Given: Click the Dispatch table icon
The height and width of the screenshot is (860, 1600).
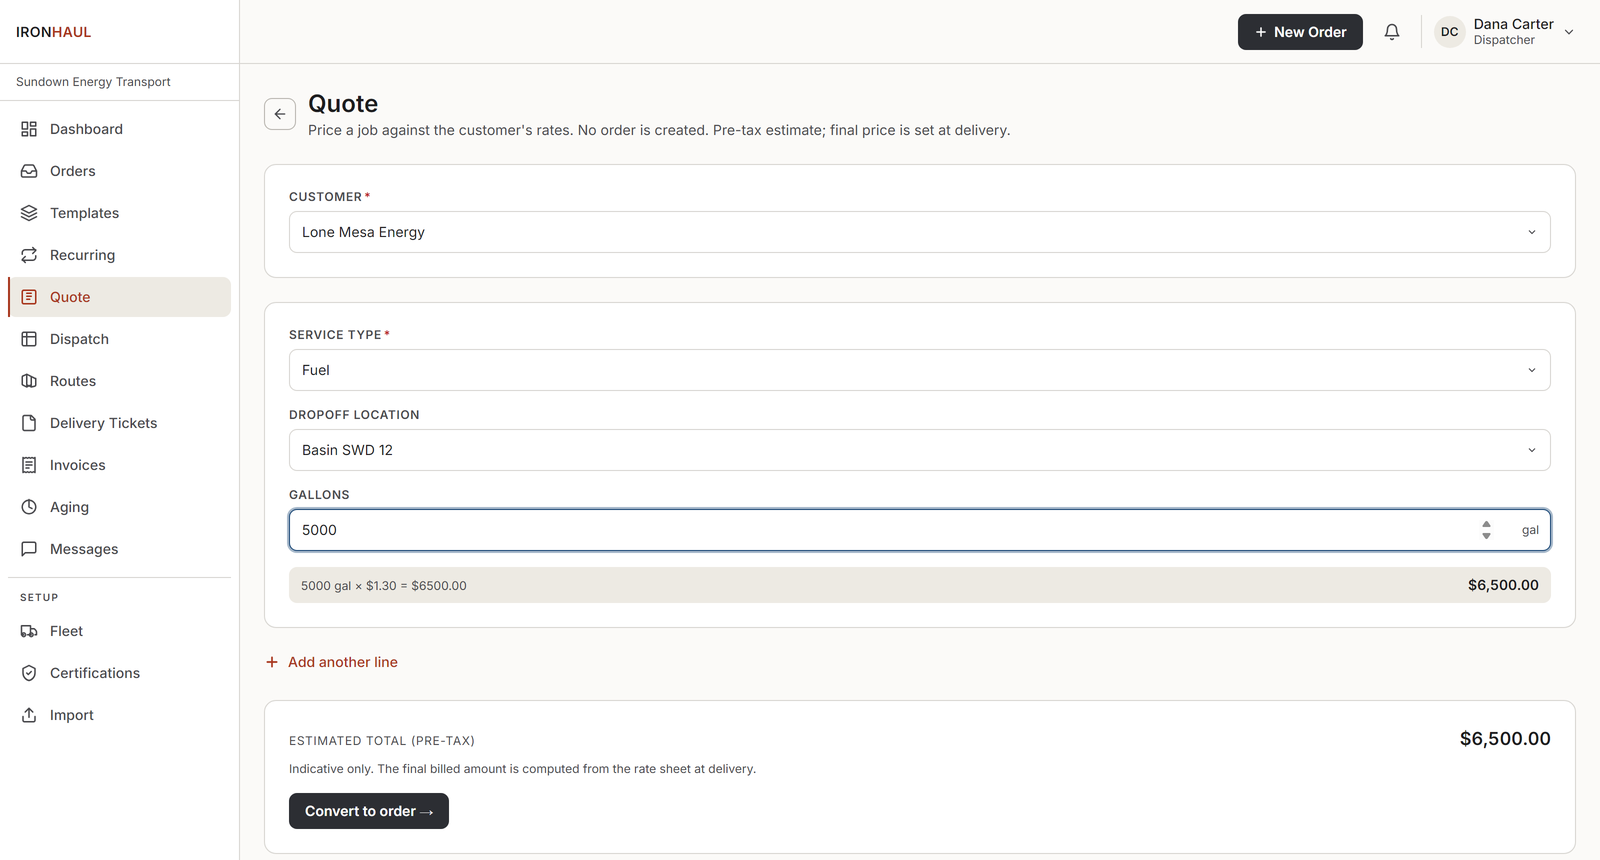Looking at the screenshot, I should point(29,339).
